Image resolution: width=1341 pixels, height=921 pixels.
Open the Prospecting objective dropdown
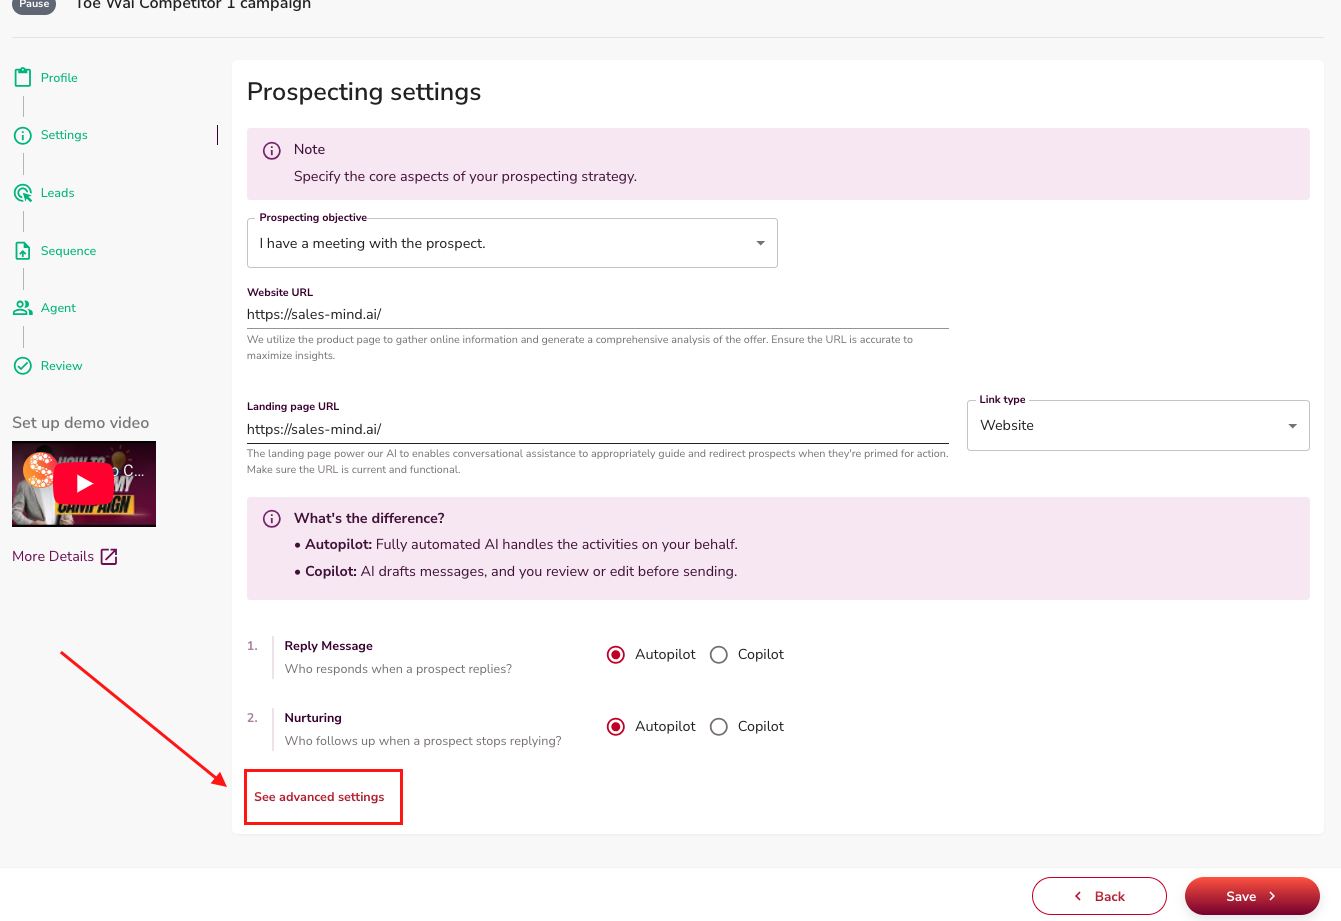tap(512, 244)
